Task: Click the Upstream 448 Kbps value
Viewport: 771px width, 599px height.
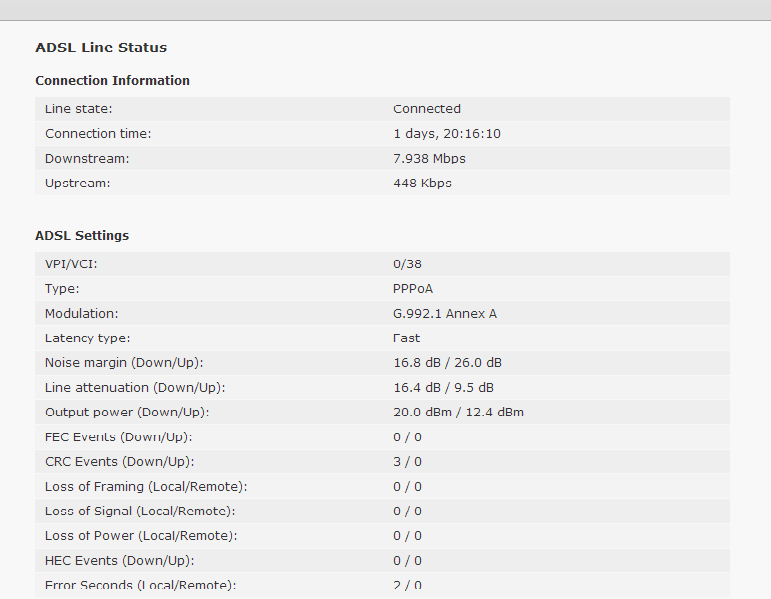Action: pyautogui.click(x=422, y=183)
